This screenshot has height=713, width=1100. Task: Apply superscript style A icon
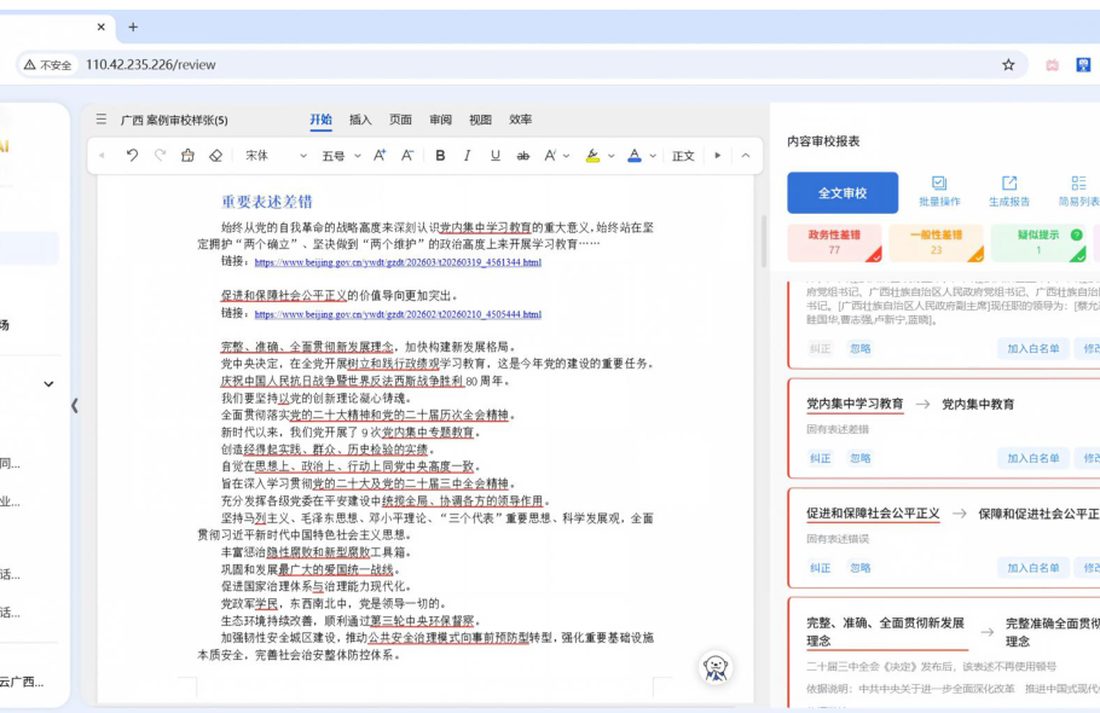[550, 155]
